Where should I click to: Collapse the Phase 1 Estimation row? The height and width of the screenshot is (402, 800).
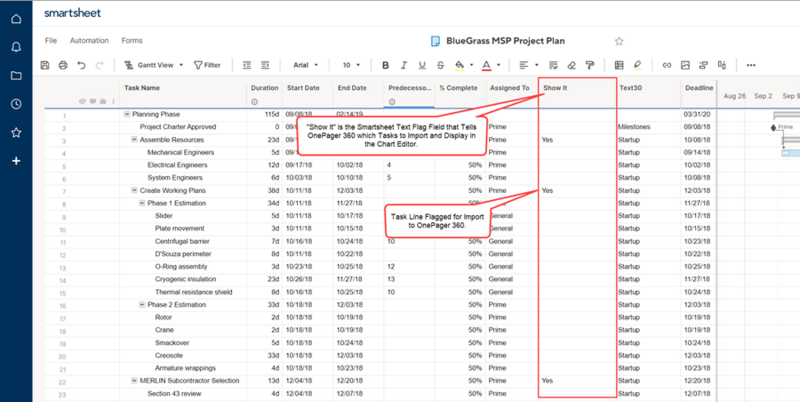[142, 203]
